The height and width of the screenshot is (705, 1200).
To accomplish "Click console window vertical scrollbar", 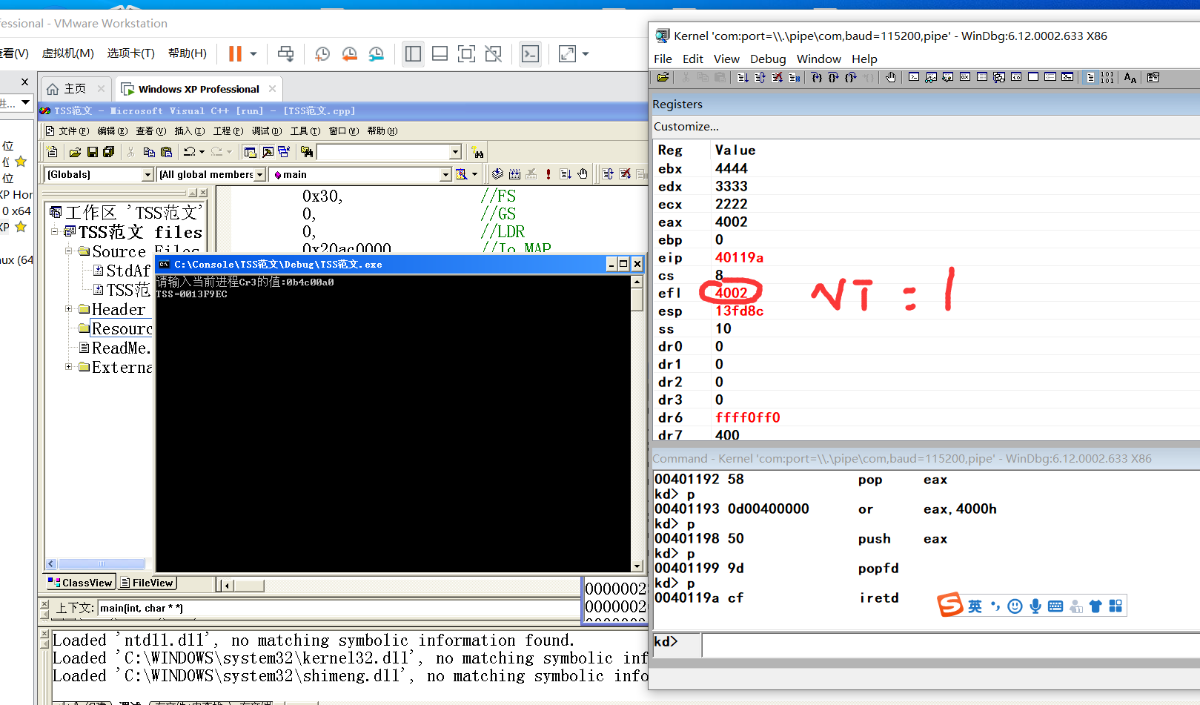I will [636, 424].
